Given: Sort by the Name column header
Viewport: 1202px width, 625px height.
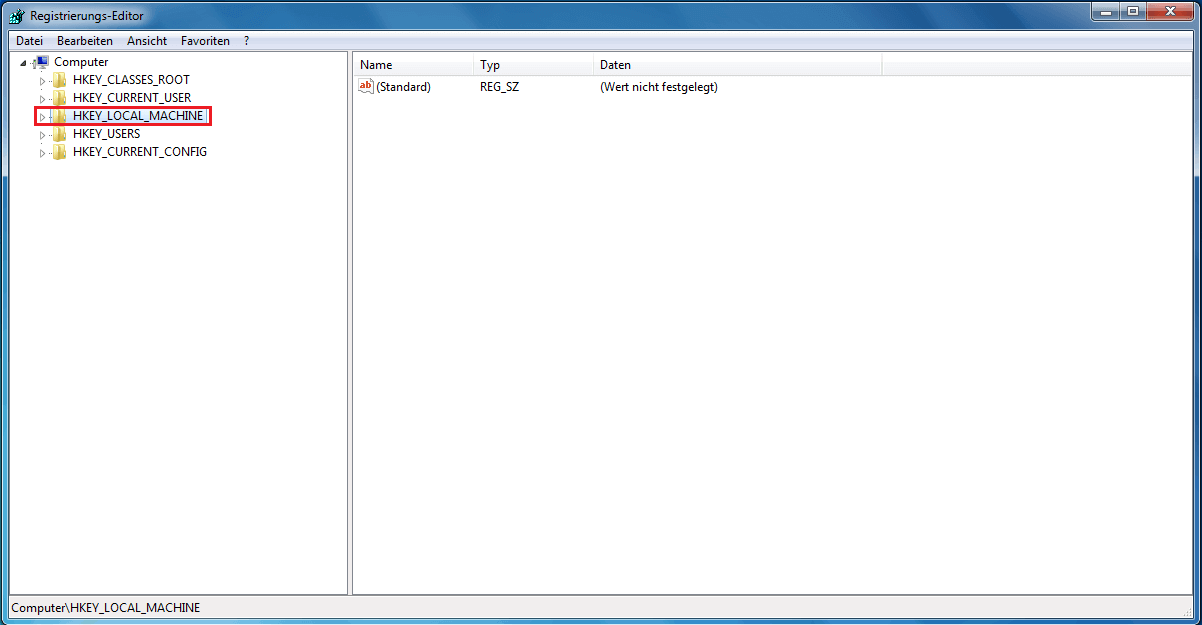Looking at the screenshot, I should pos(413,65).
